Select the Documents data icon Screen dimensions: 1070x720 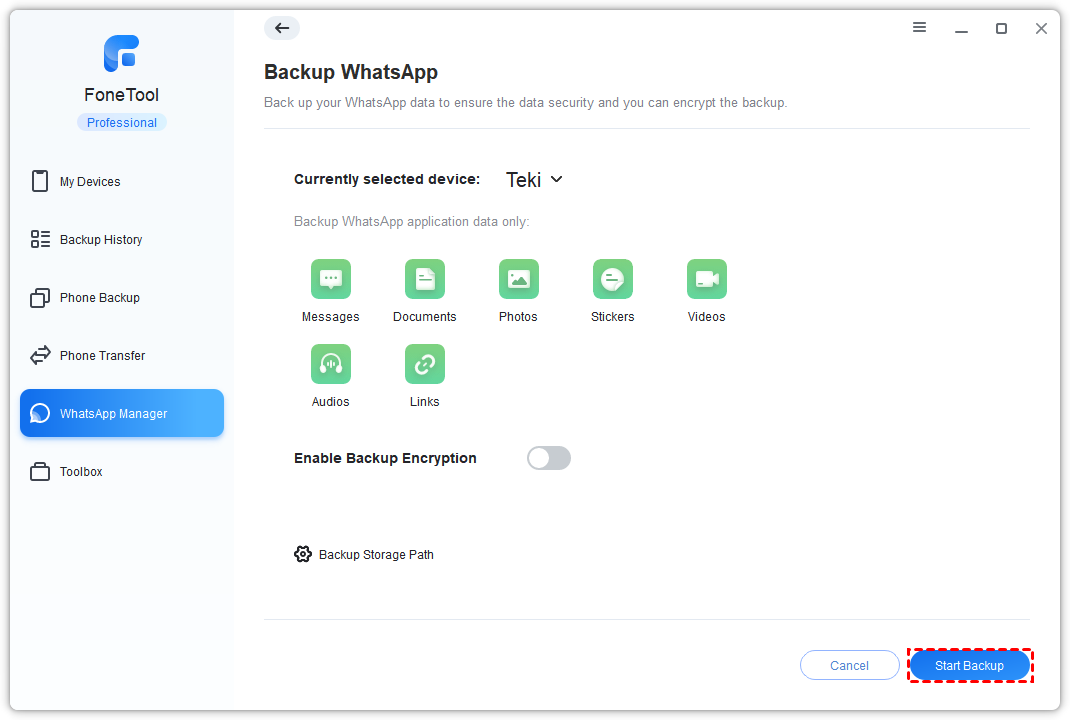point(424,279)
